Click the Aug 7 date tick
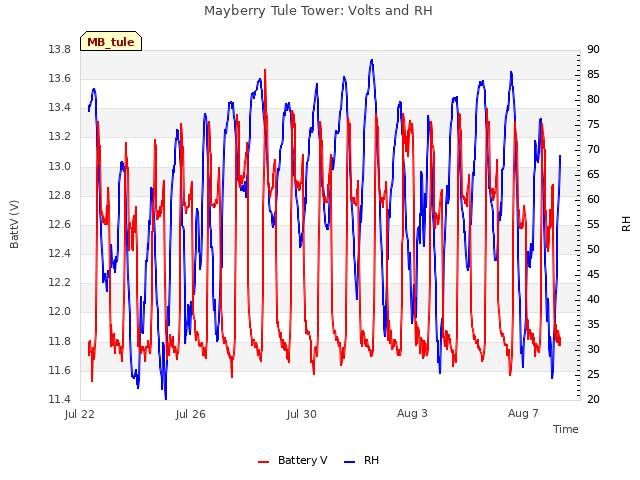Image resolution: width=640 pixels, height=480 pixels. tap(523, 413)
